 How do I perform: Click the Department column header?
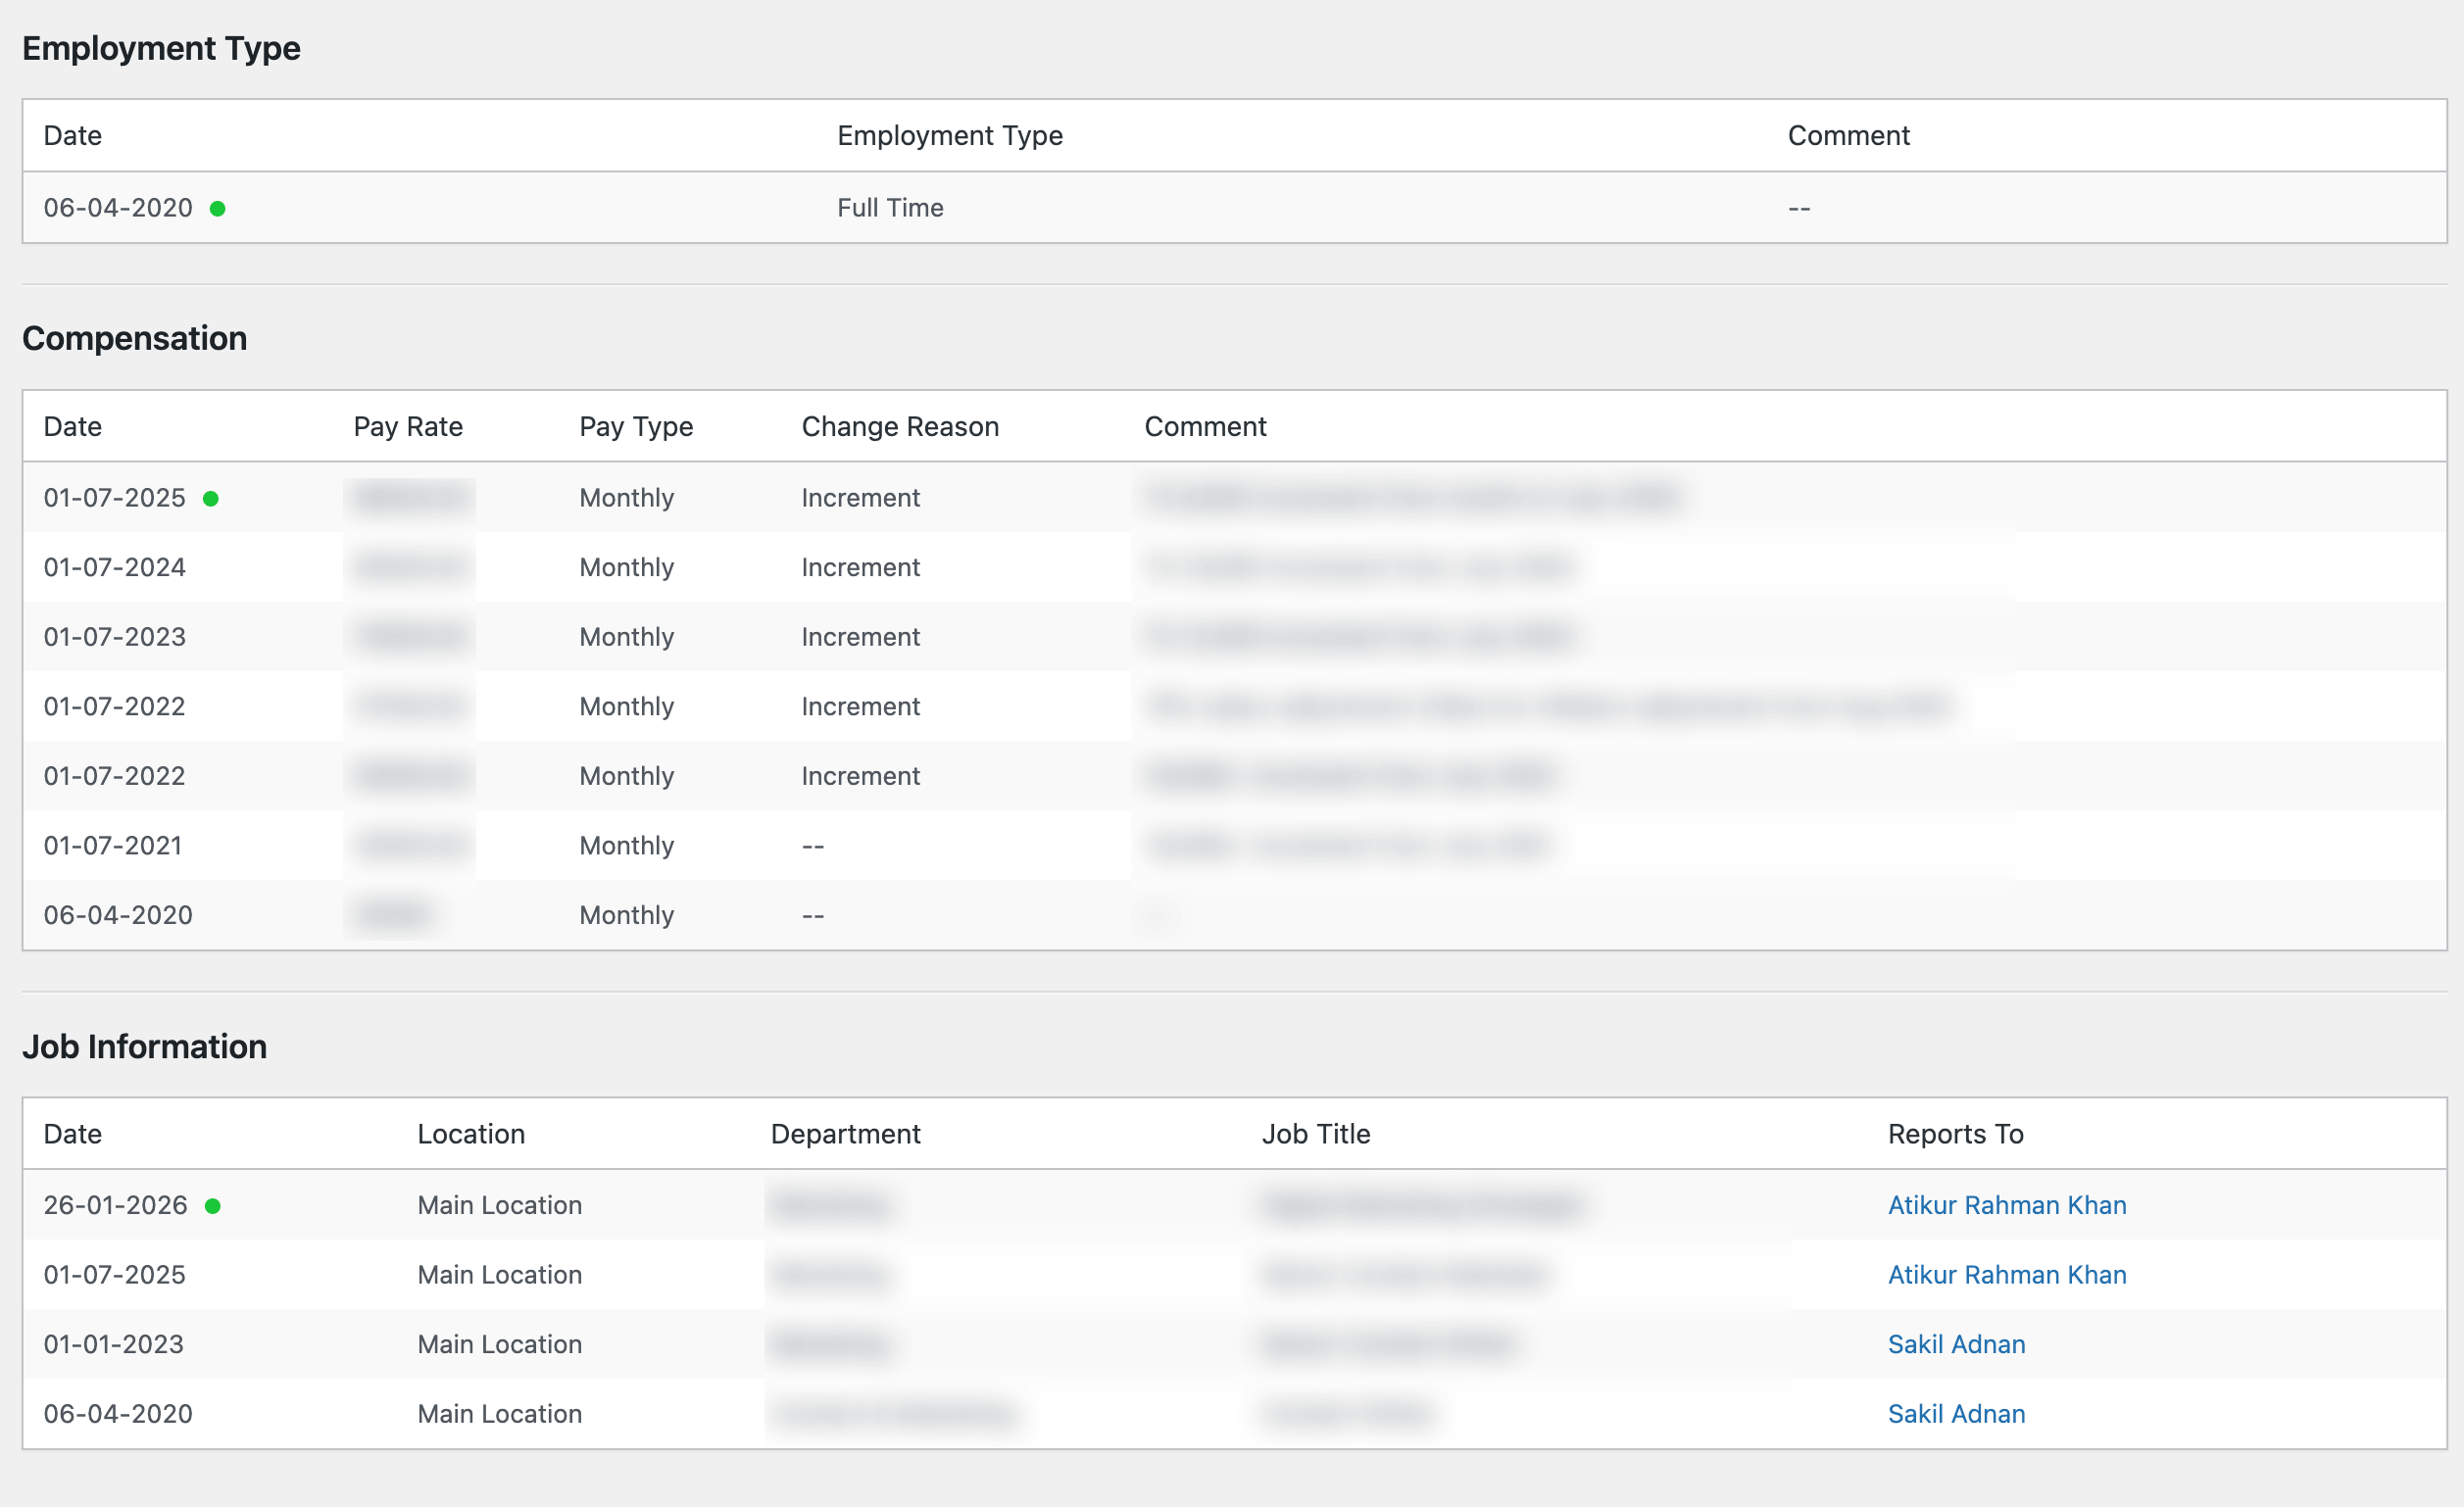[x=845, y=1134]
